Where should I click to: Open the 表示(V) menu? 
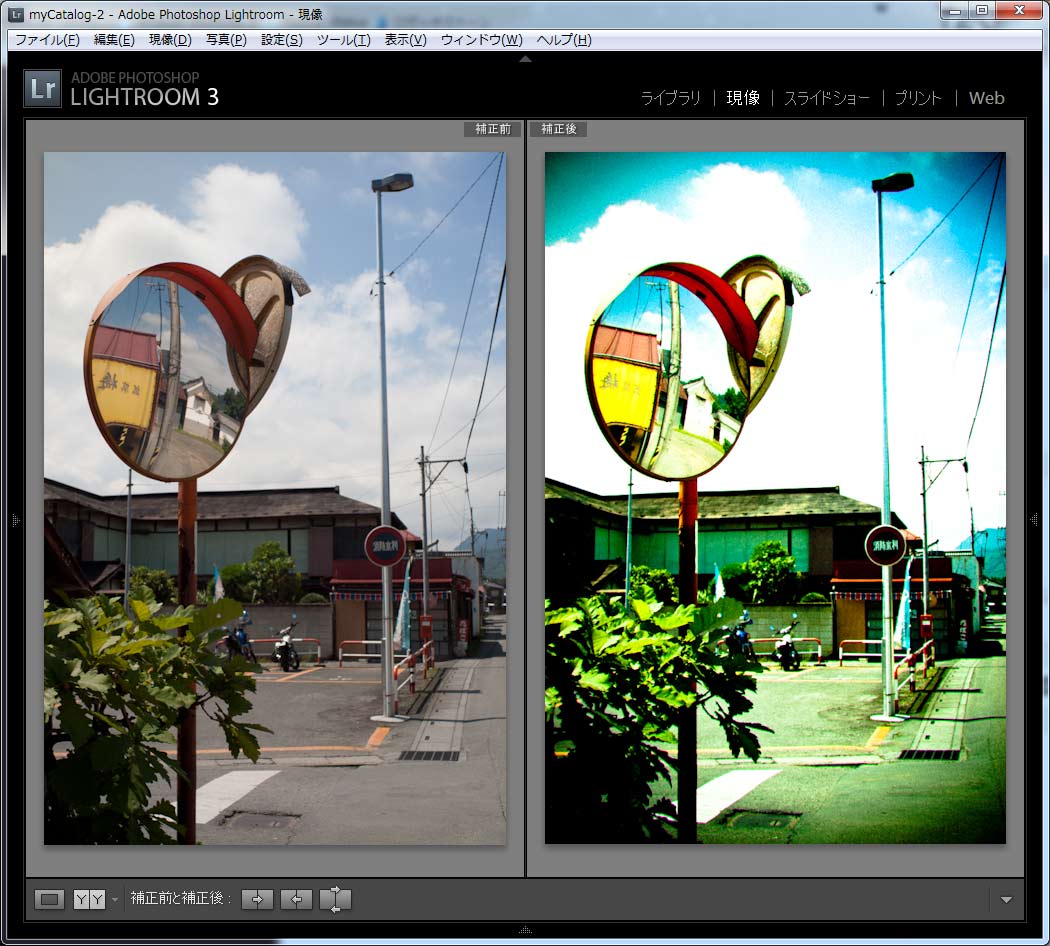(405, 40)
